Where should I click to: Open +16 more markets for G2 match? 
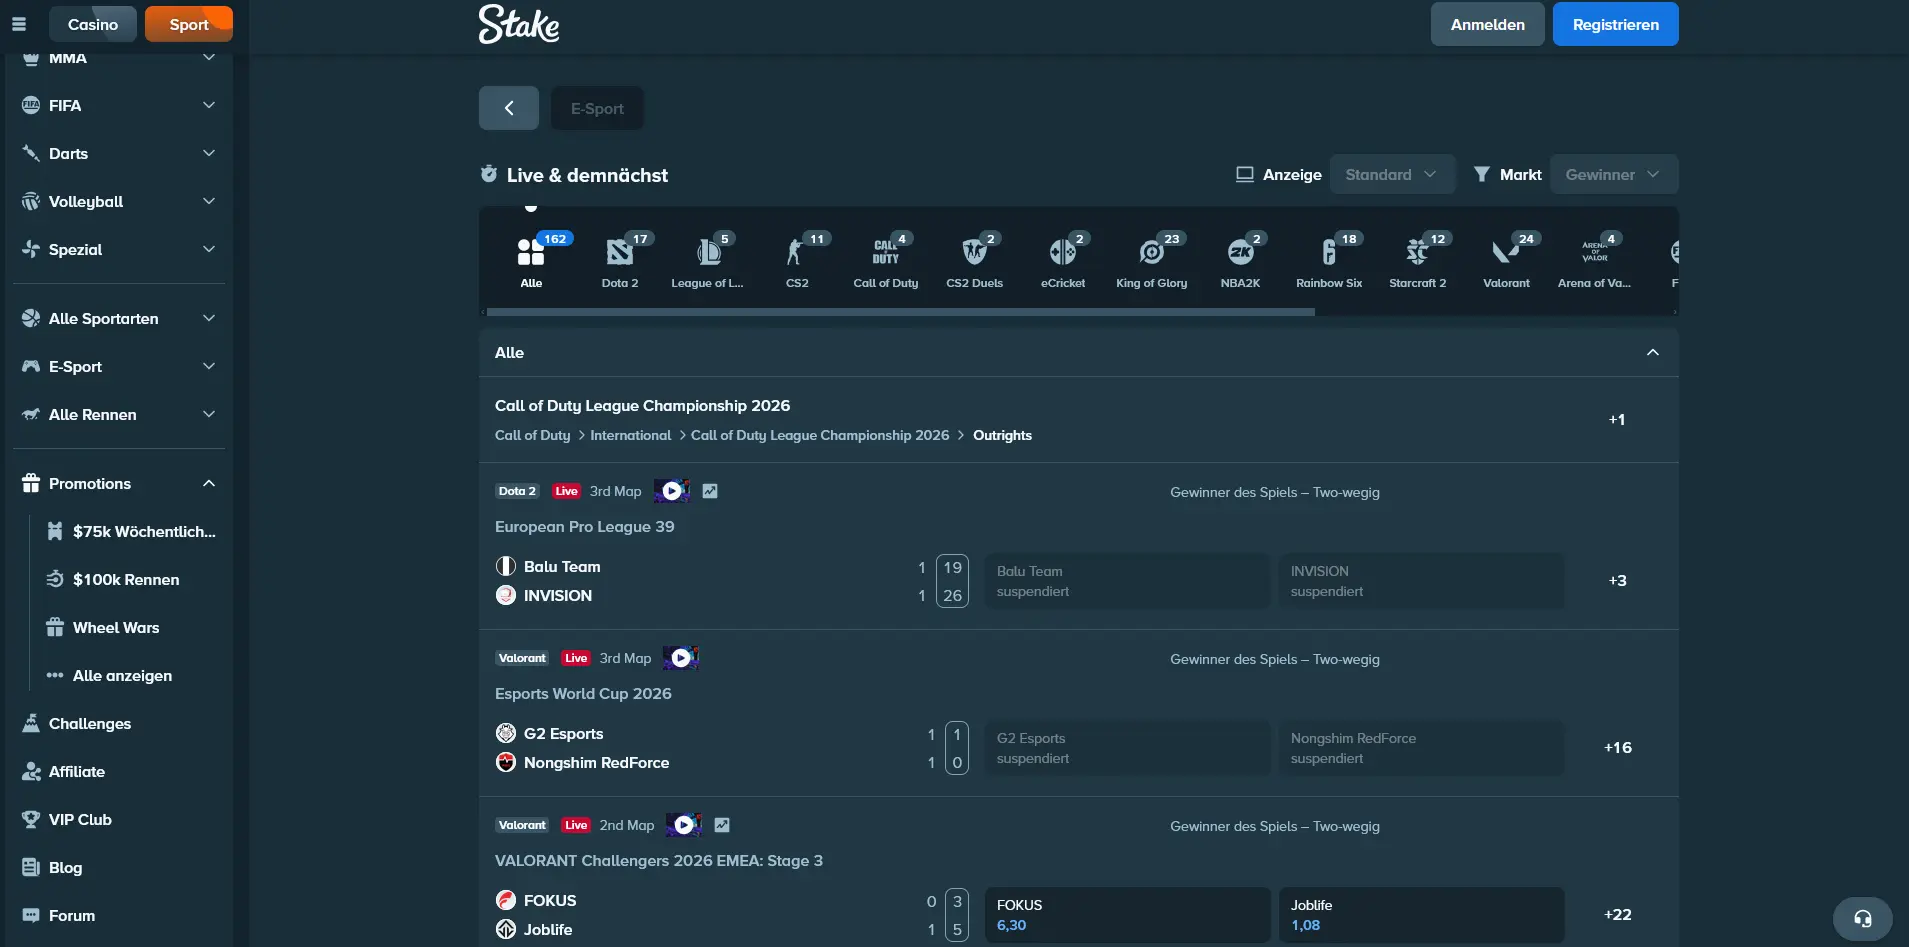coord(1617,747)
